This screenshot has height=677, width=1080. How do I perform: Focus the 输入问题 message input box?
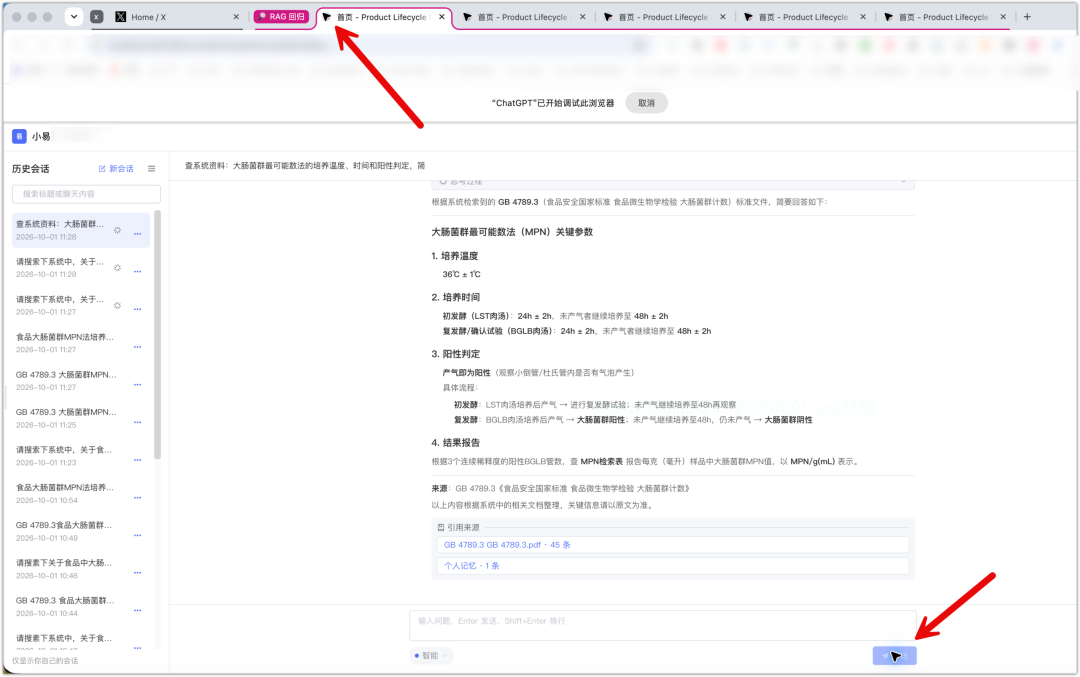tap(663, 625)
